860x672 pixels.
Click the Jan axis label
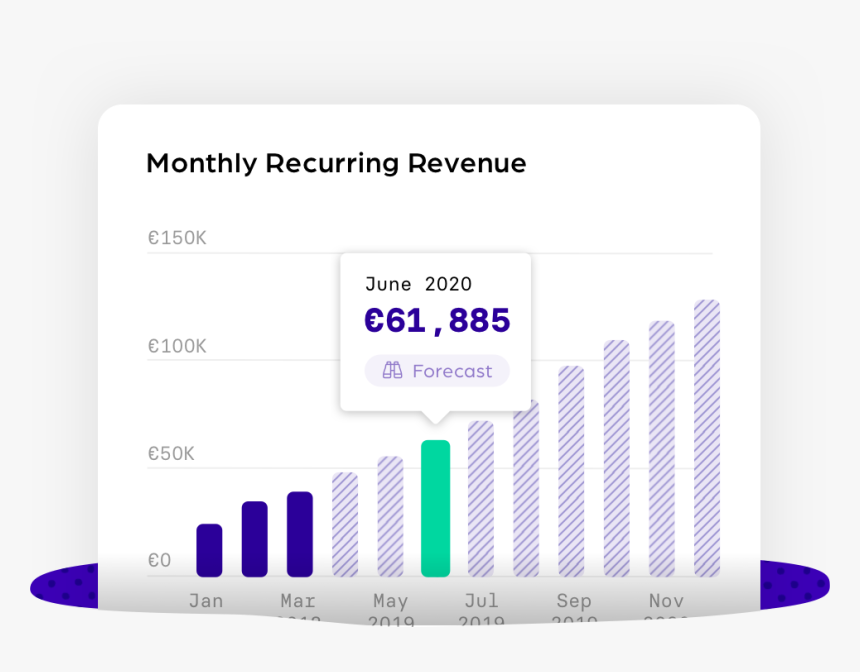(x=206, y=601)
